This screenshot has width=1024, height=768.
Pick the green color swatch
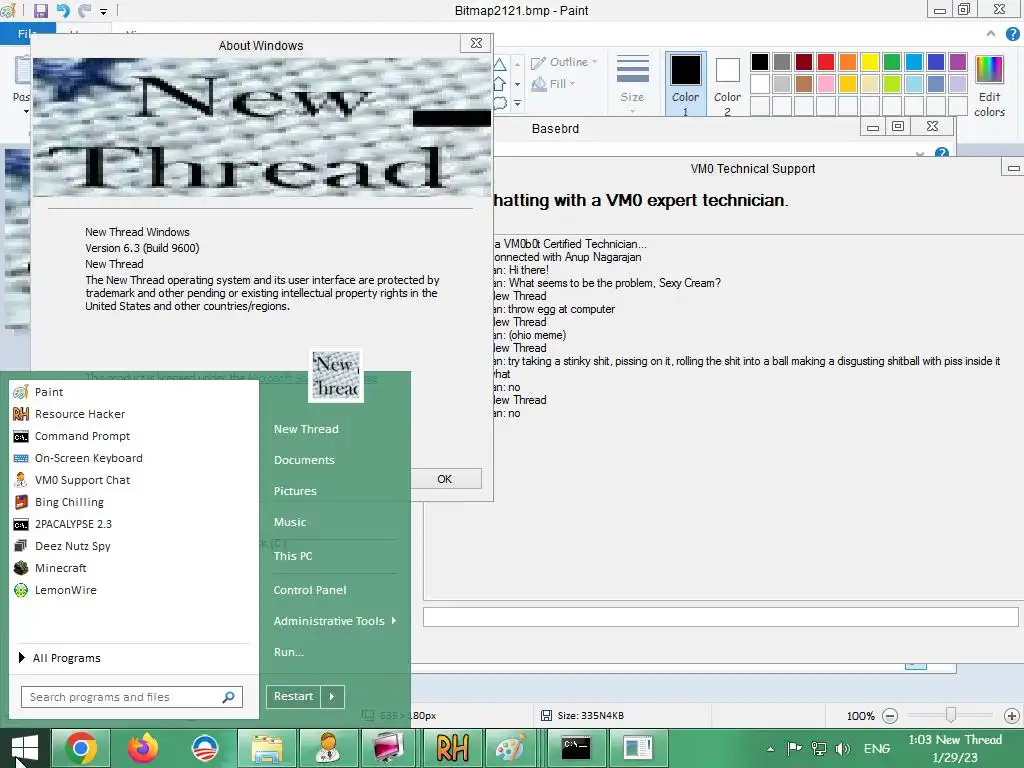892,61
